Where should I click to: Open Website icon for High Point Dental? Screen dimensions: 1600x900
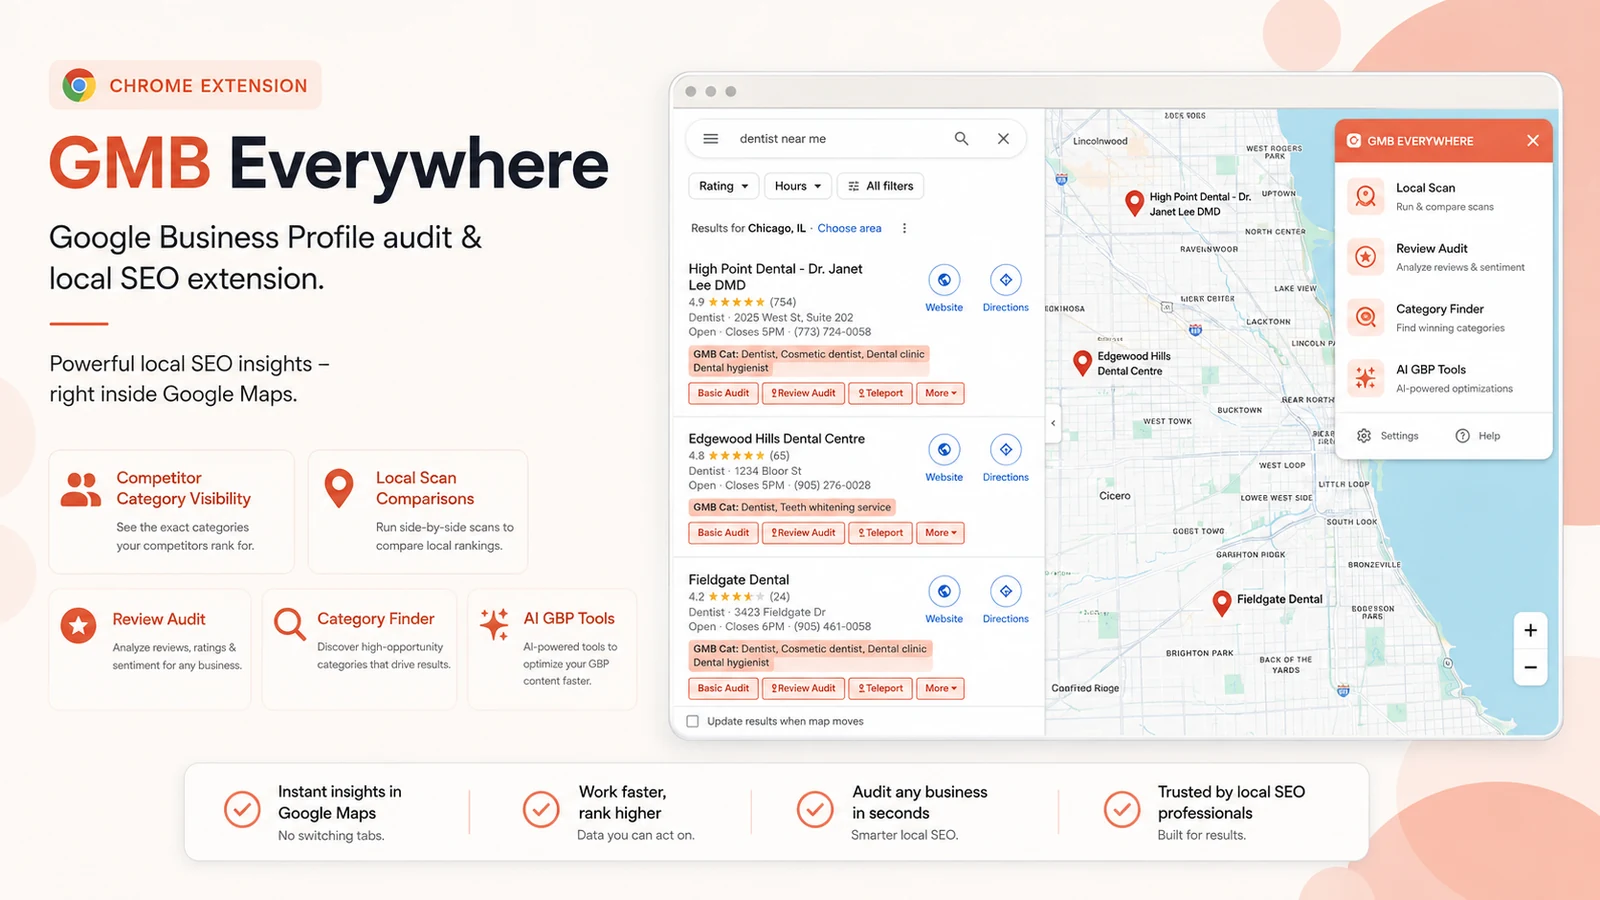click(944, 280)
